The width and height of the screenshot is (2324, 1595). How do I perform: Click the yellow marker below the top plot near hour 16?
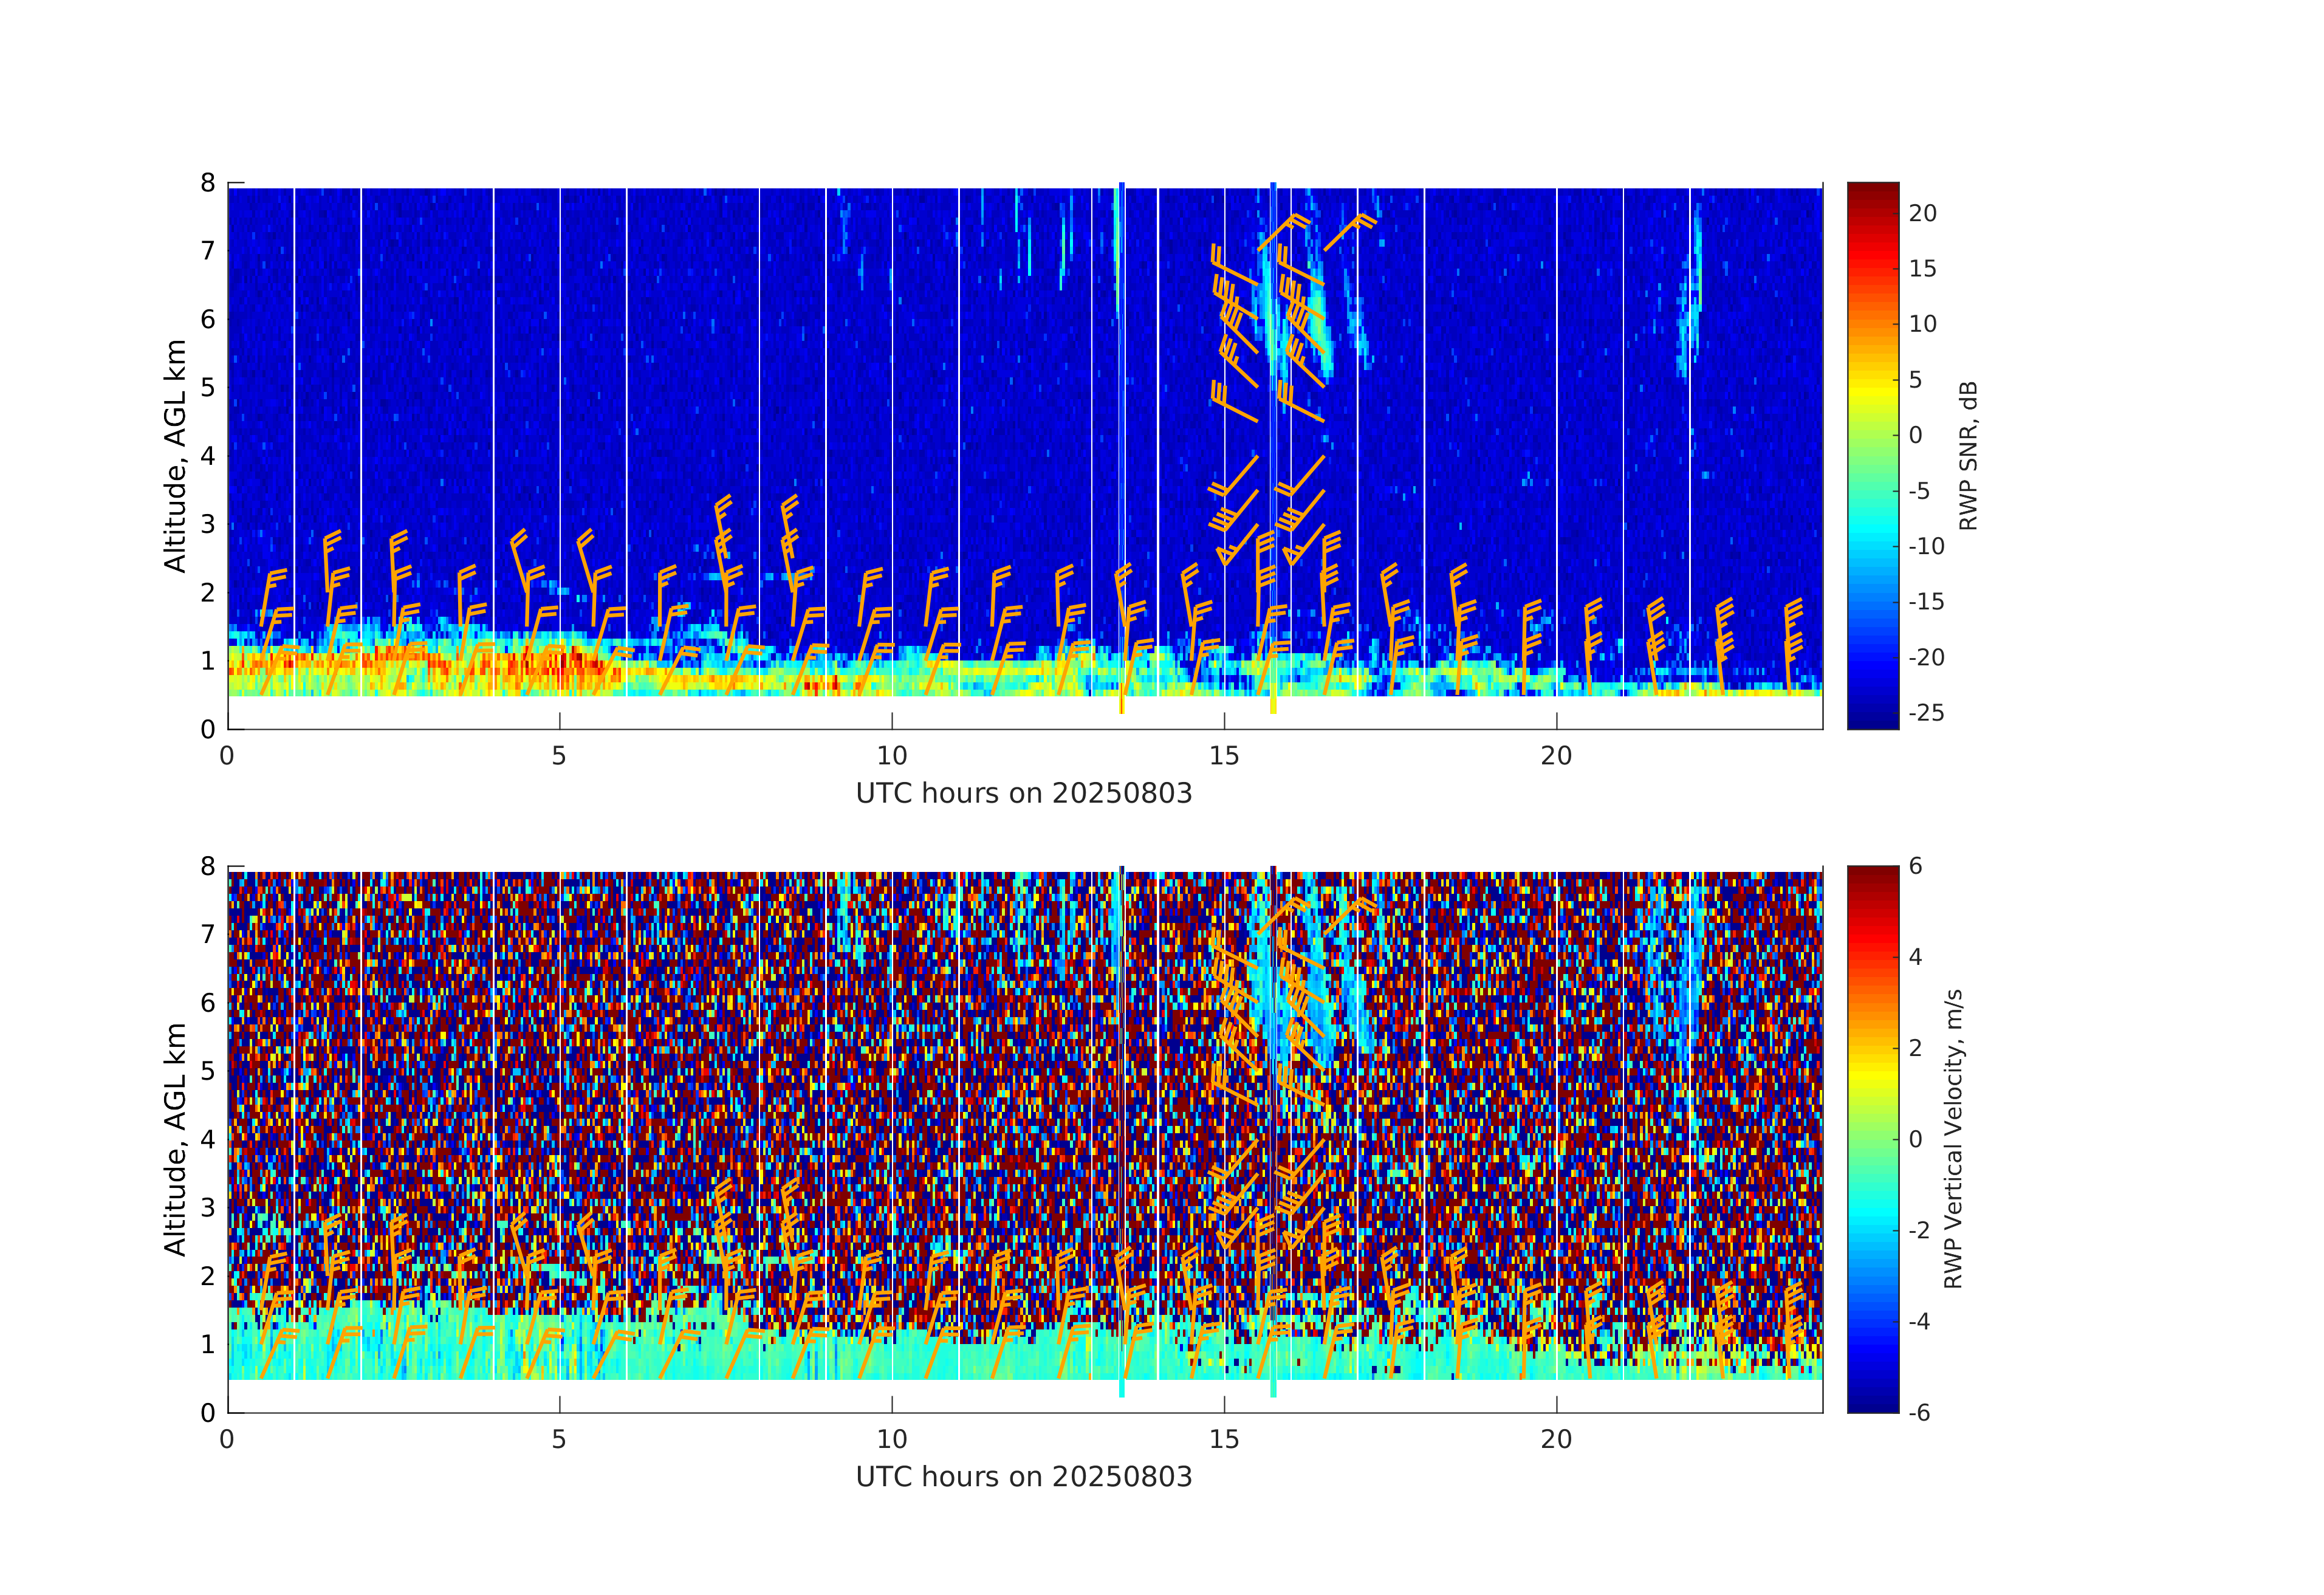pyautogui.click(x=1273, y=705)
